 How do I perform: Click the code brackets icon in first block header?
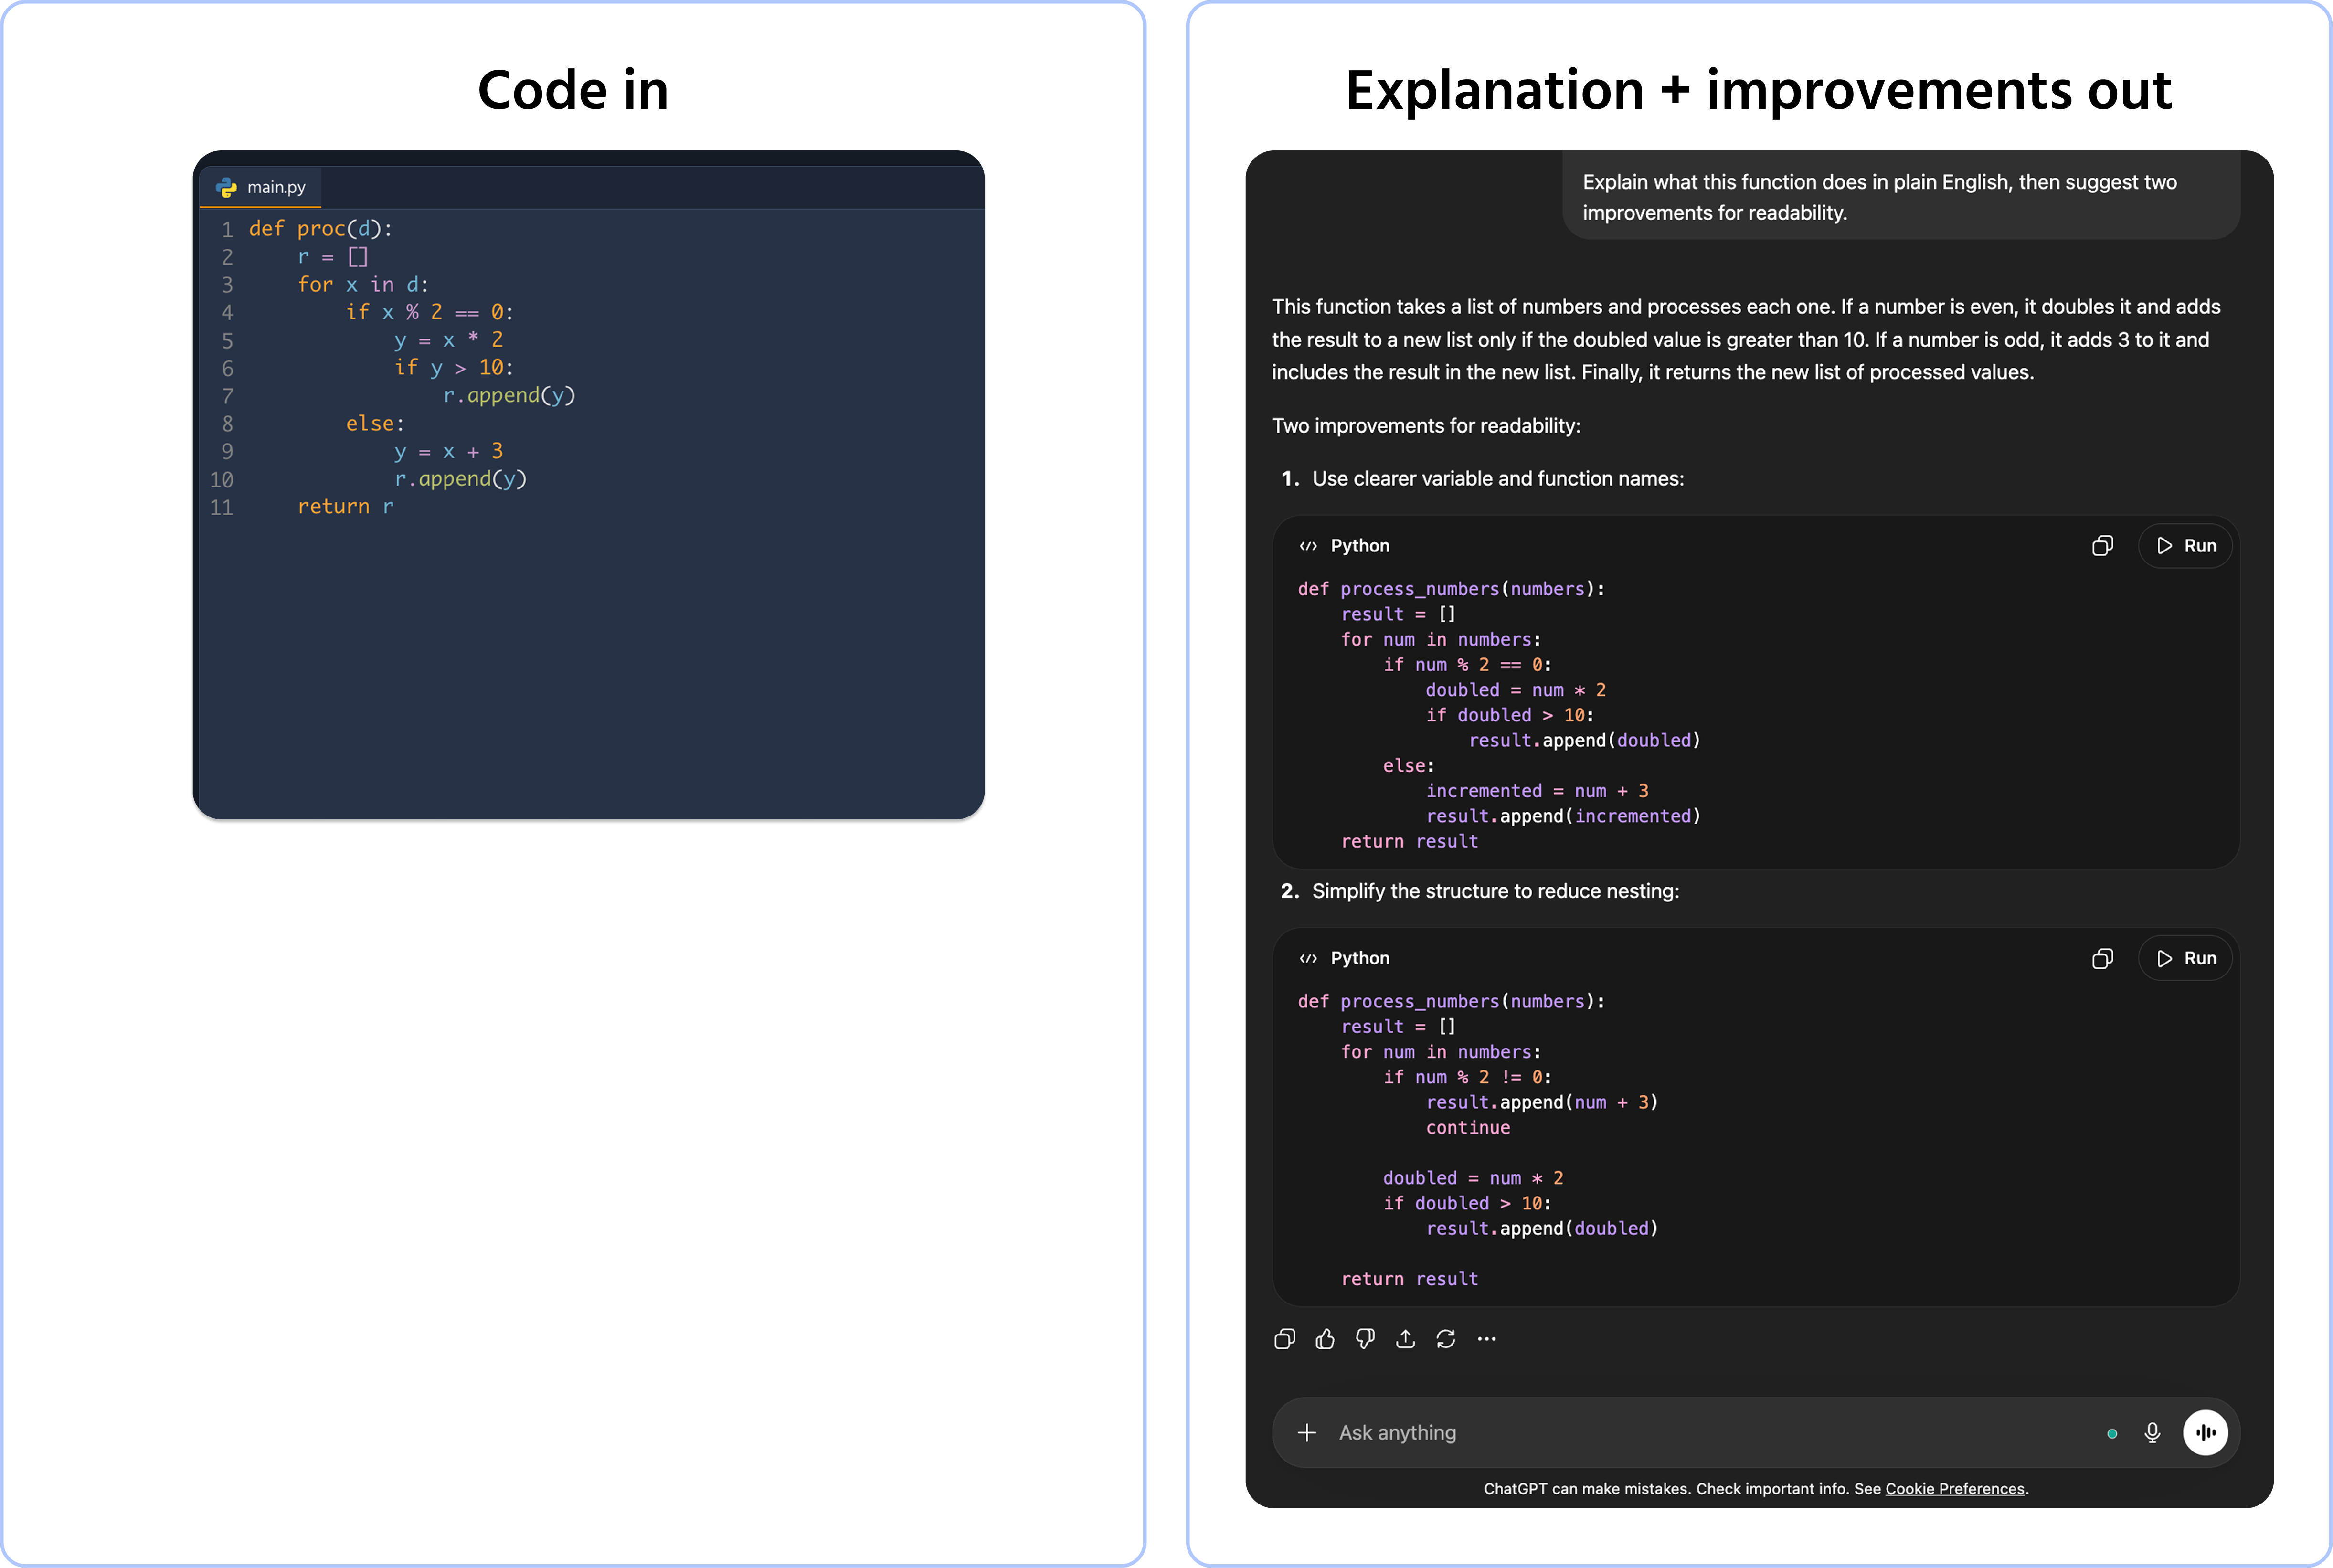click(1308, 546)
